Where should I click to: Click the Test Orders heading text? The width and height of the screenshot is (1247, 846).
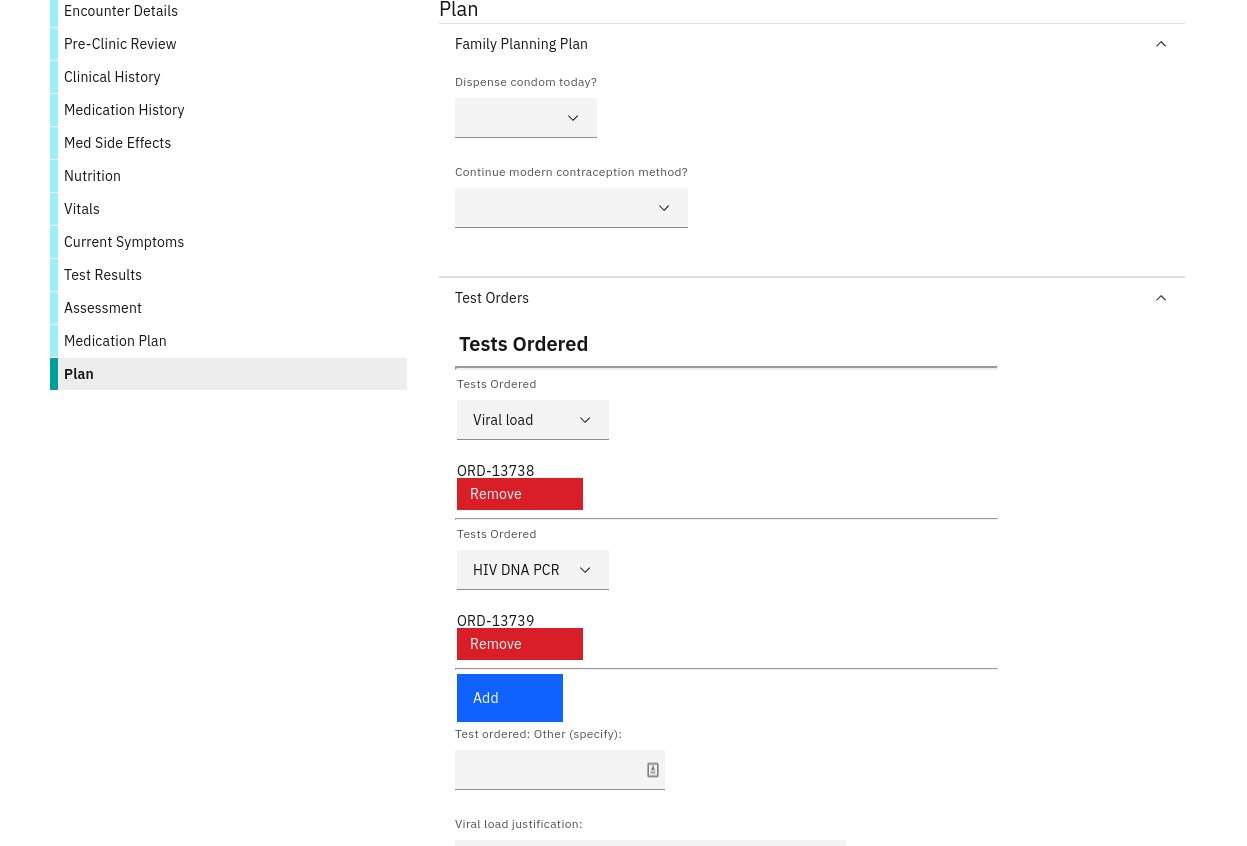492,298
